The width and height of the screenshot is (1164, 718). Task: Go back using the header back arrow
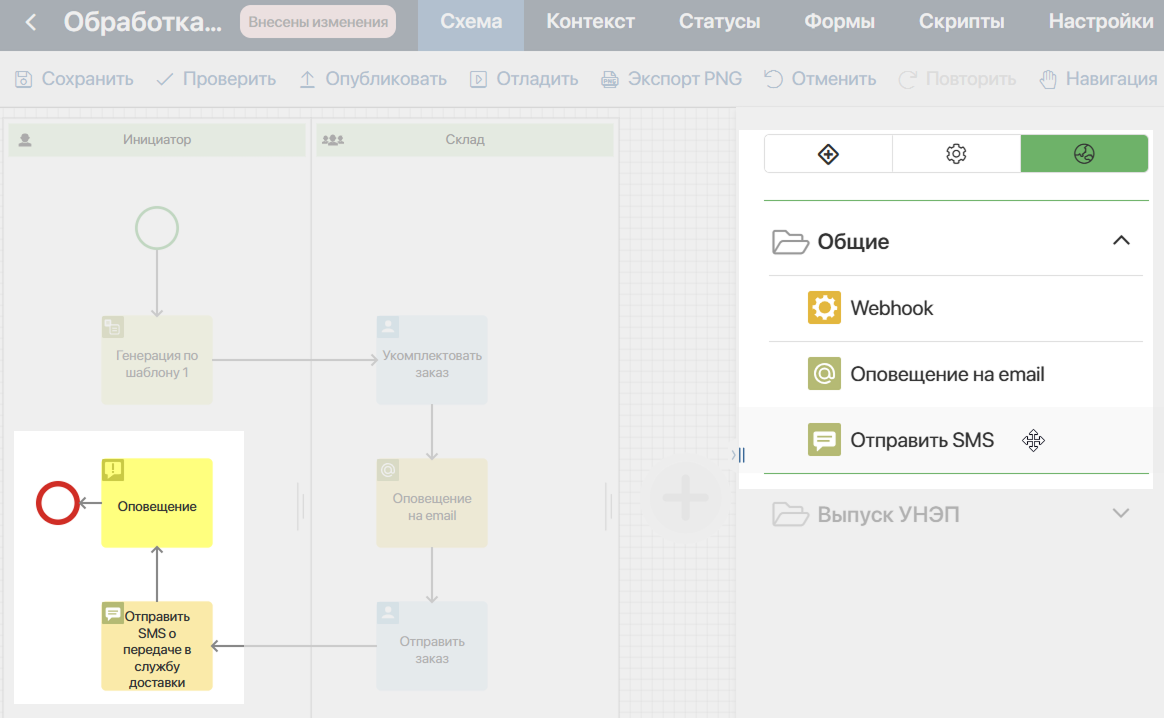click(30, 22)
